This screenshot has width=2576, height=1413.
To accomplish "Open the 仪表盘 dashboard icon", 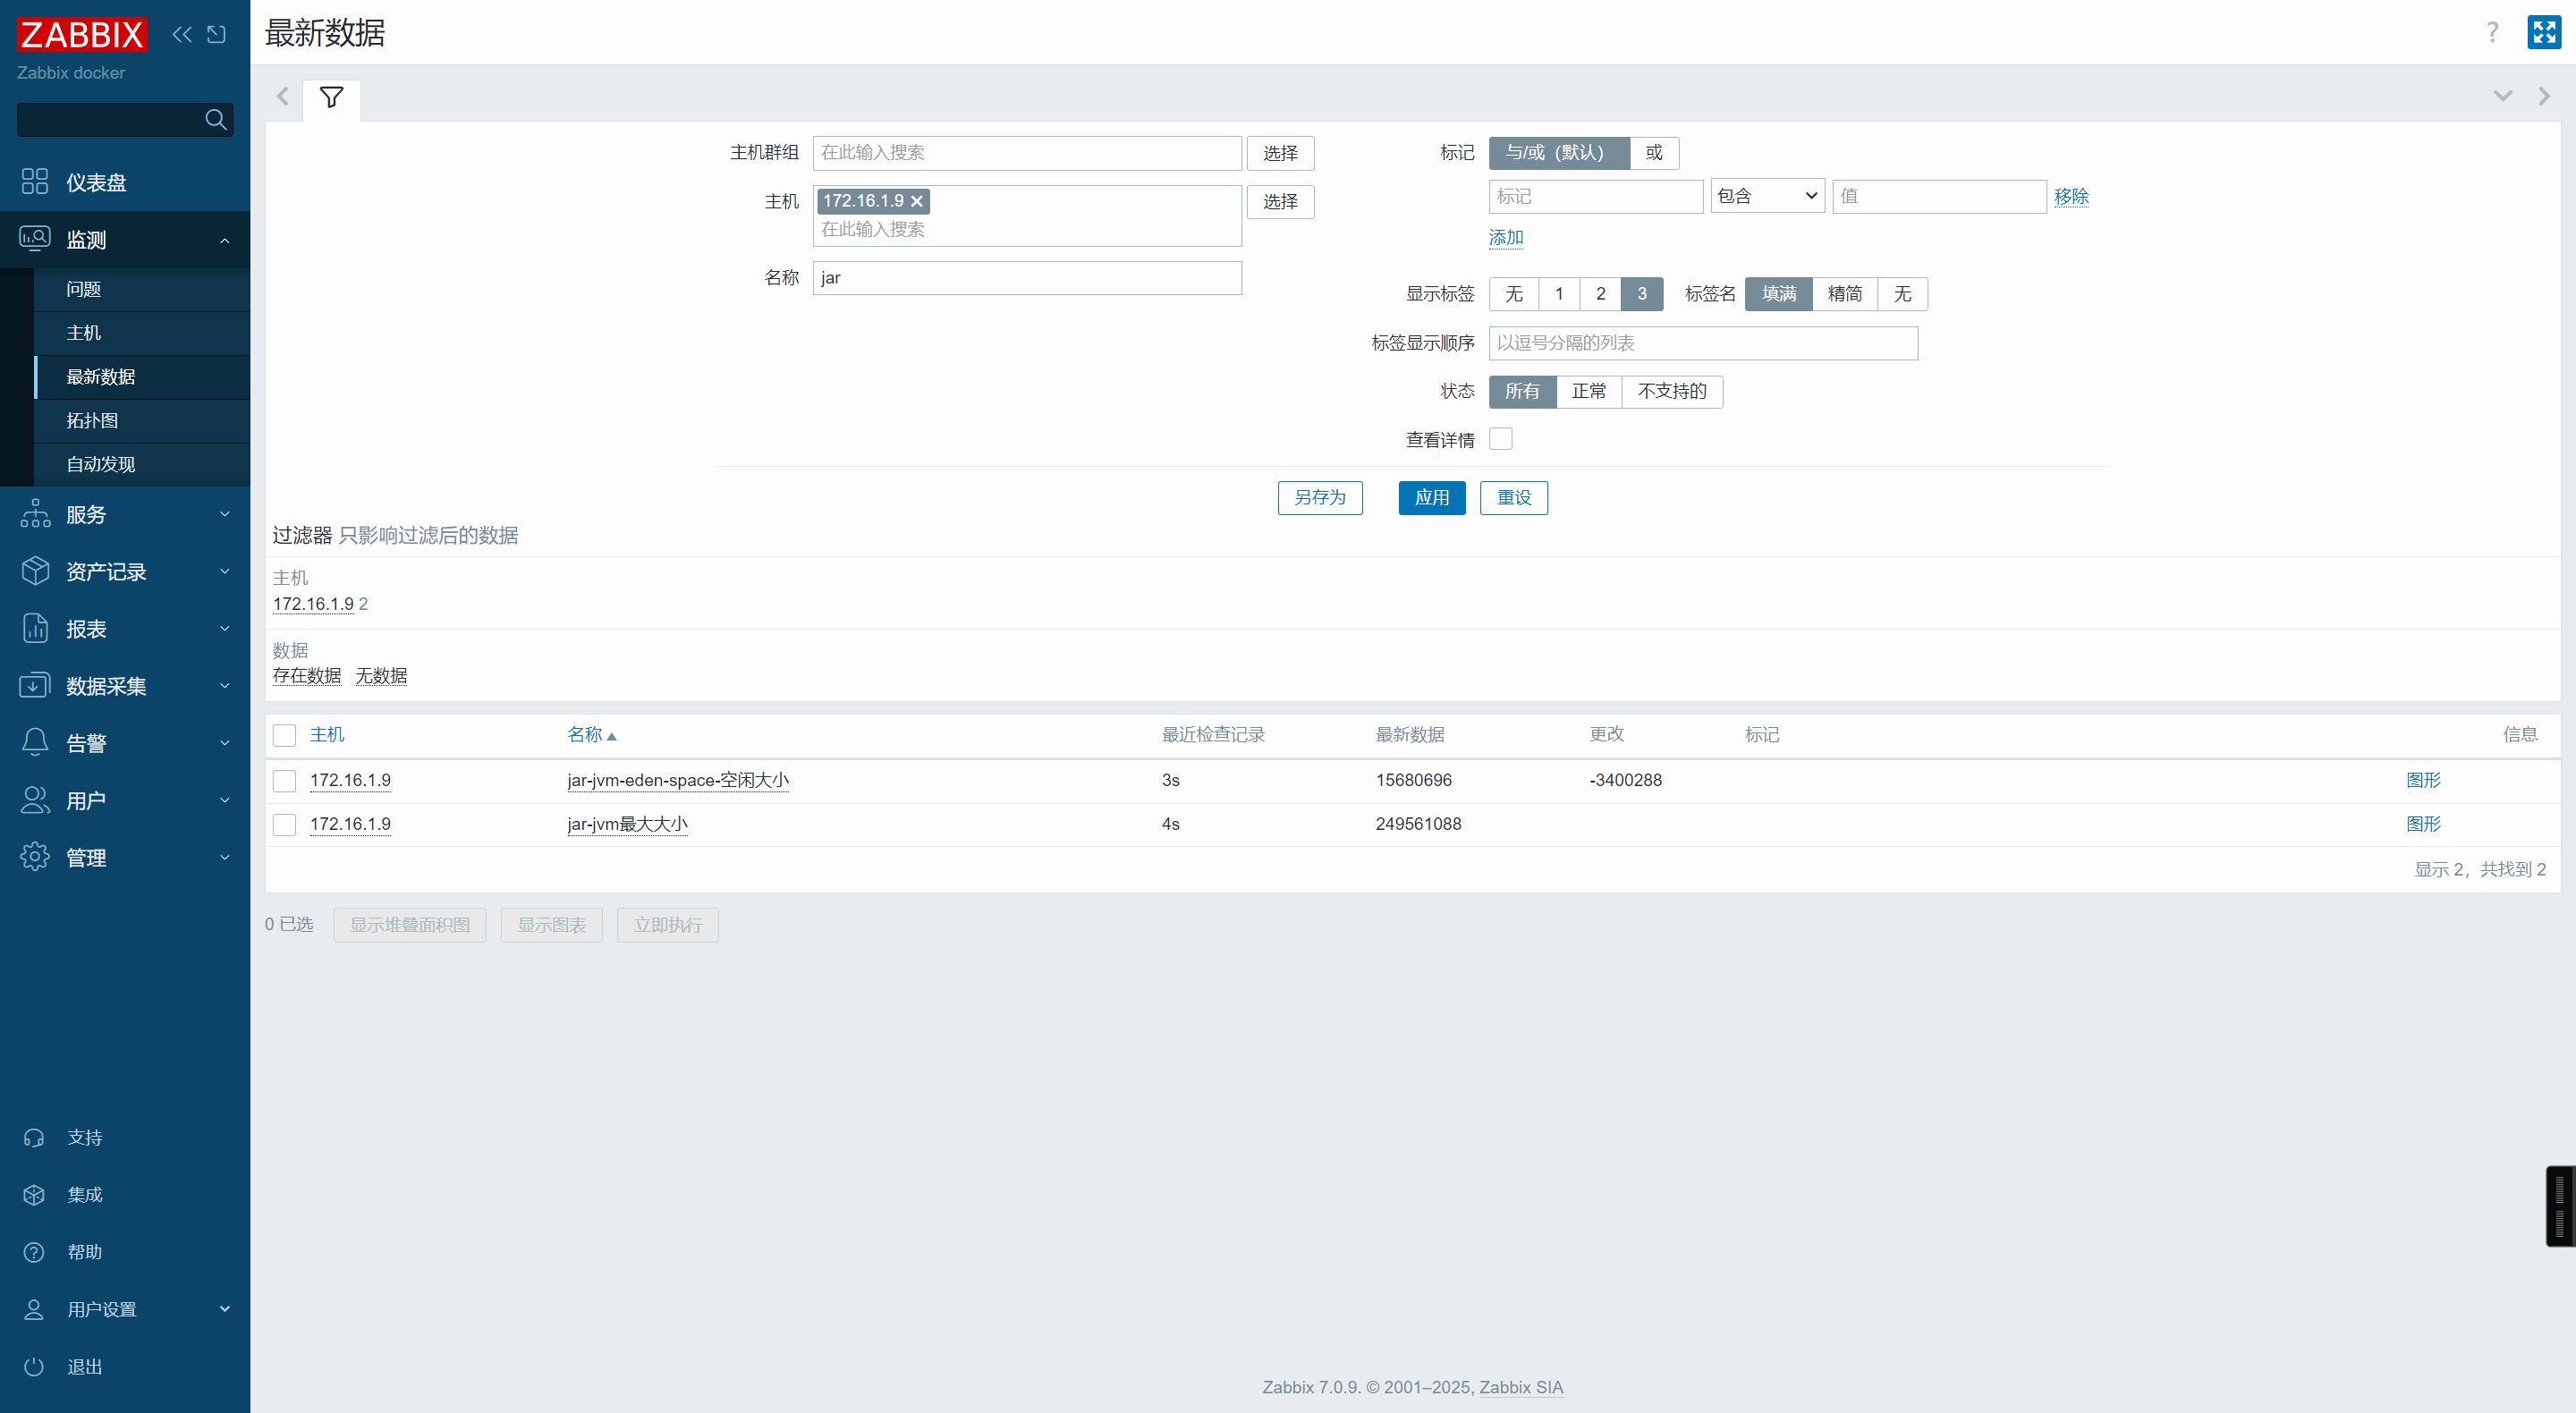I will pyautogui.click(x=35, y=182).
